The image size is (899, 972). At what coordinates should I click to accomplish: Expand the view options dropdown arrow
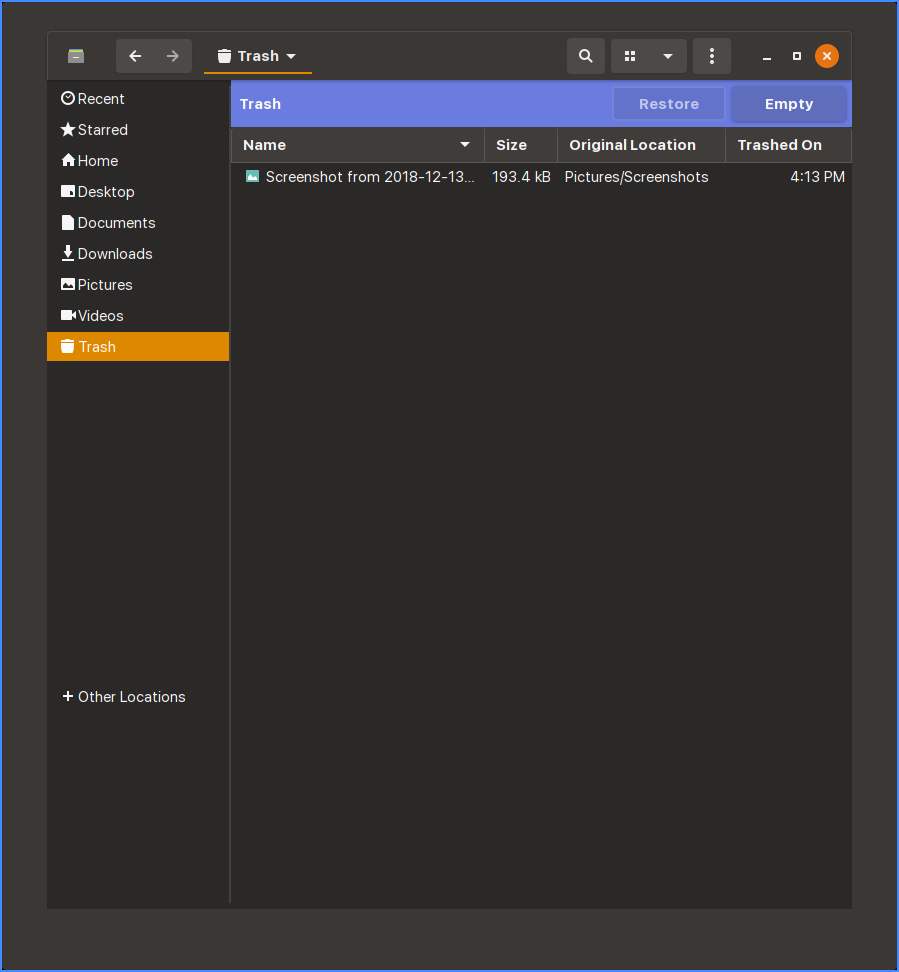[668, 56]
